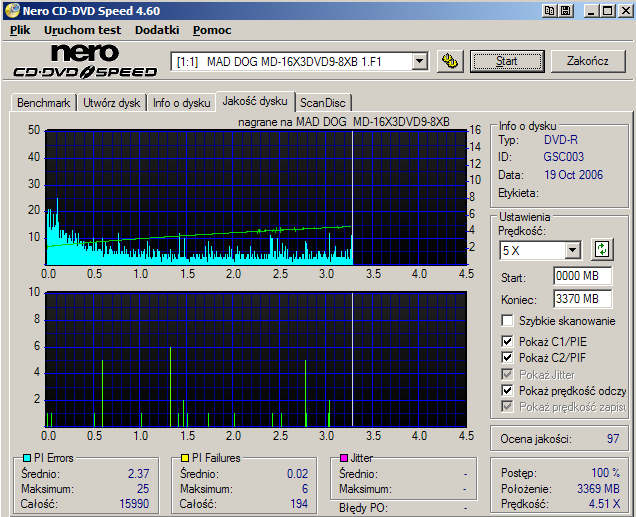Switch to the Benchmark tab
This screenshot has height=517, width=636.
(x=43, y=103)
